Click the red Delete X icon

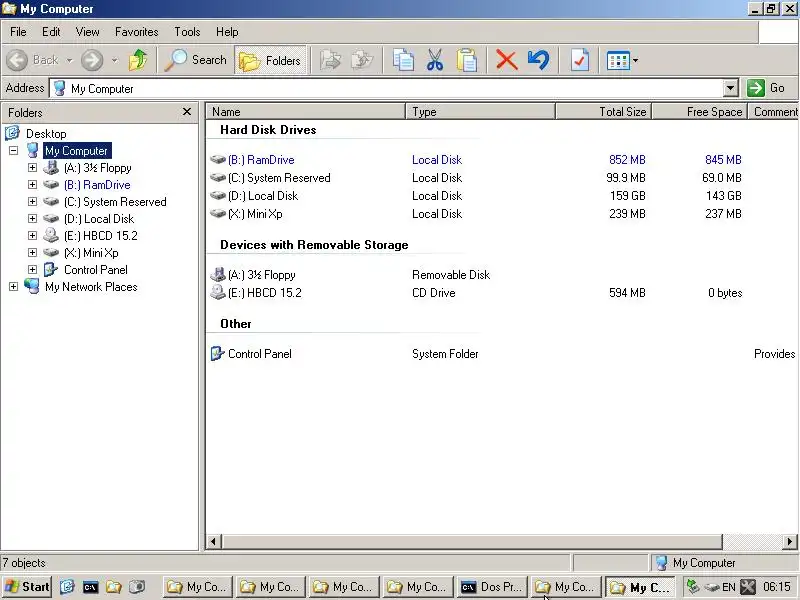click(x=507, y=60)
